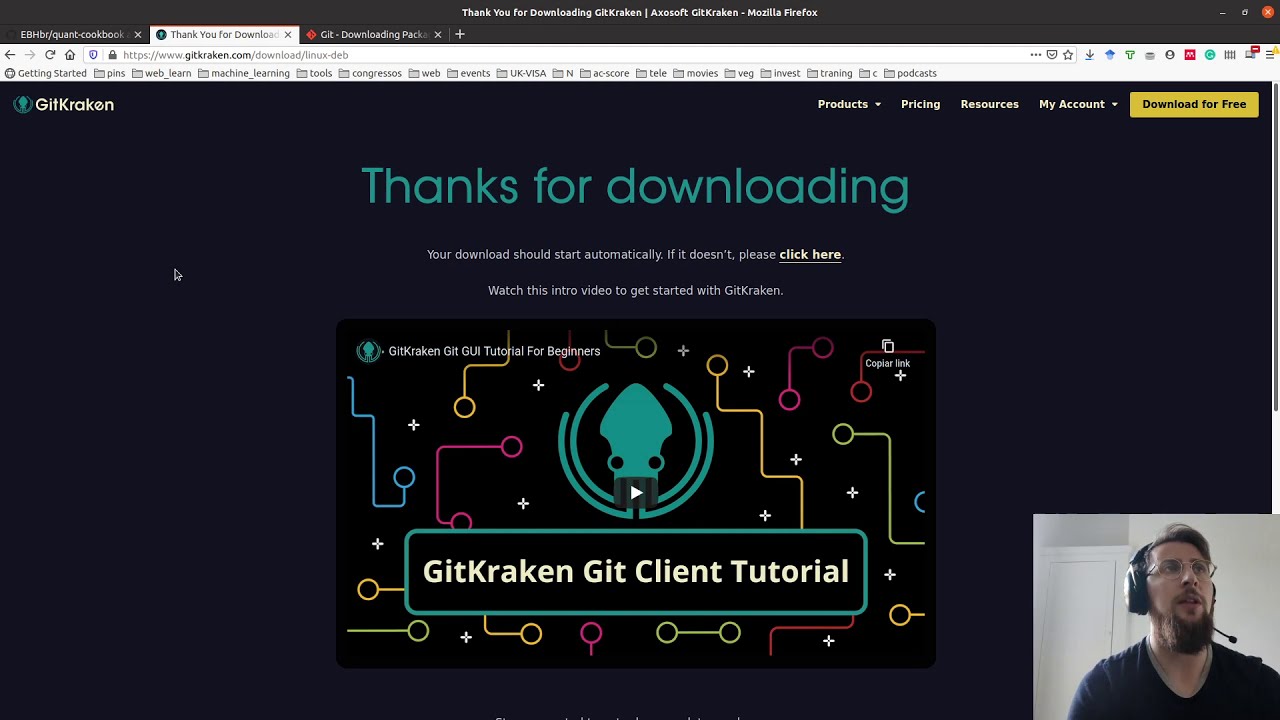The image size is (1280, 720).
Task: Open the veg bookmark folder
Action: pos(739,73)
